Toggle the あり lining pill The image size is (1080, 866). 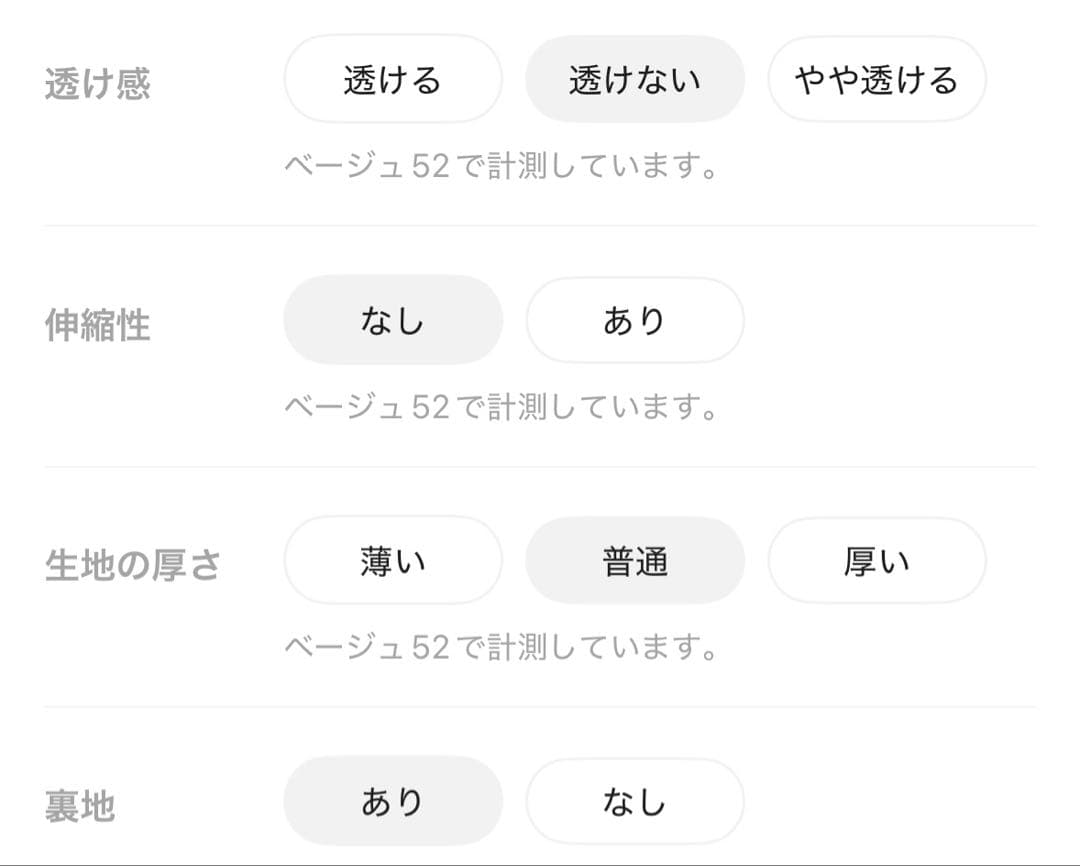(393, 800)
